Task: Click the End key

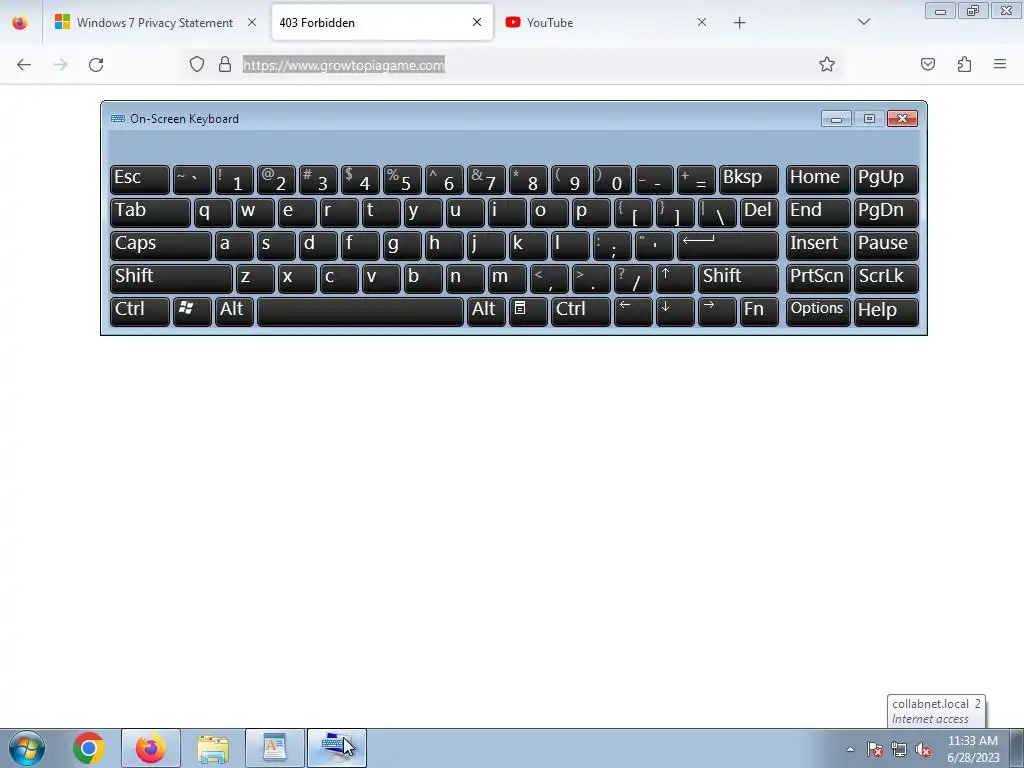Action: click(x=818, y=212)
